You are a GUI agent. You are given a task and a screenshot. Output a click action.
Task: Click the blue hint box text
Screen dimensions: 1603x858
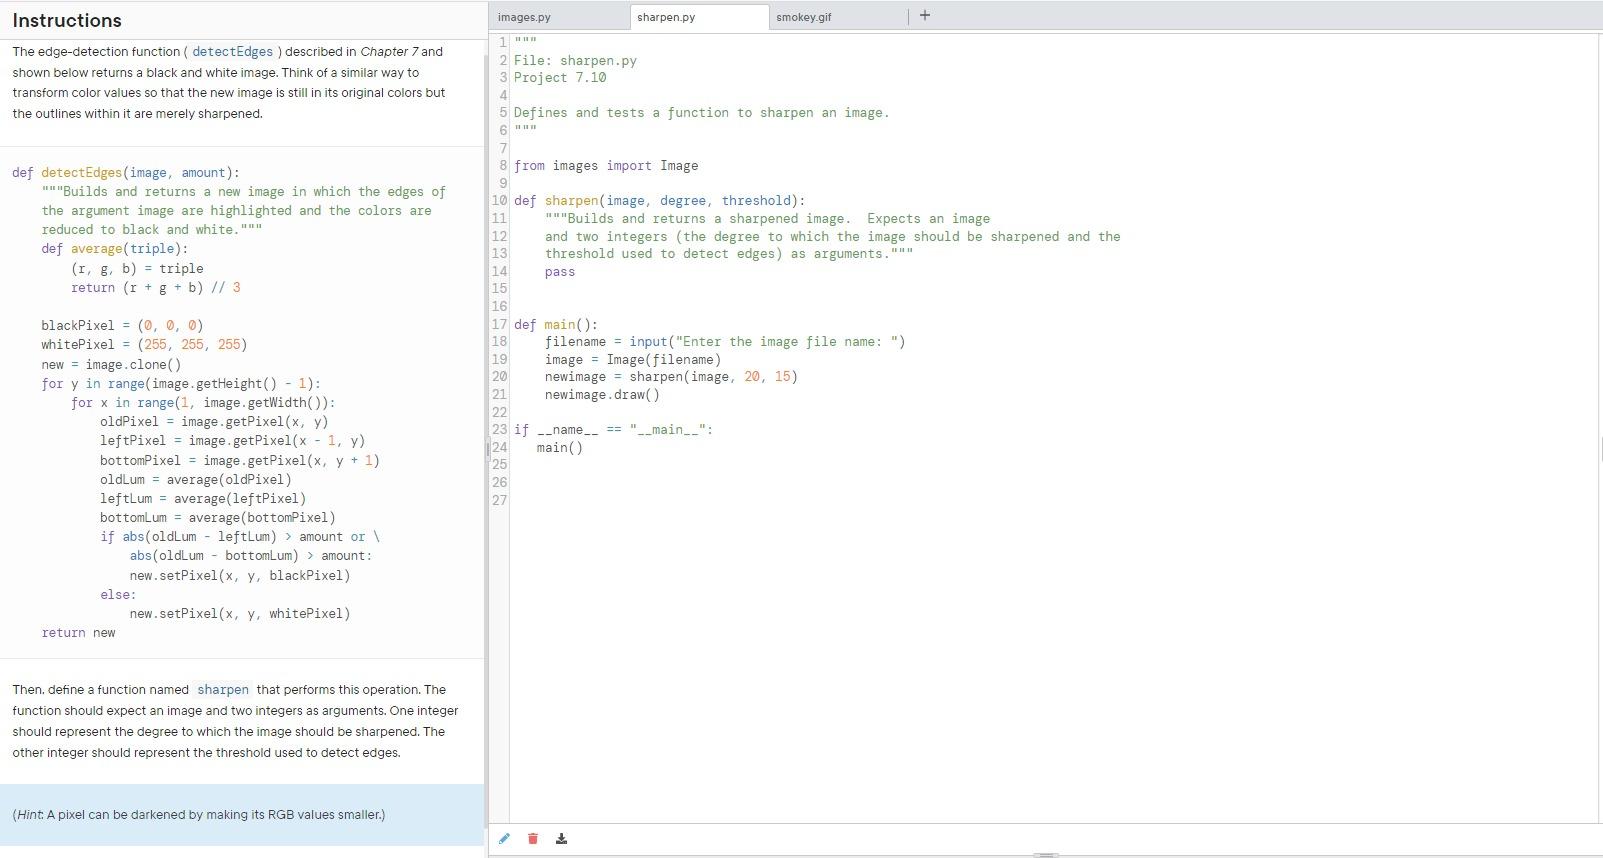pos(199,815)
